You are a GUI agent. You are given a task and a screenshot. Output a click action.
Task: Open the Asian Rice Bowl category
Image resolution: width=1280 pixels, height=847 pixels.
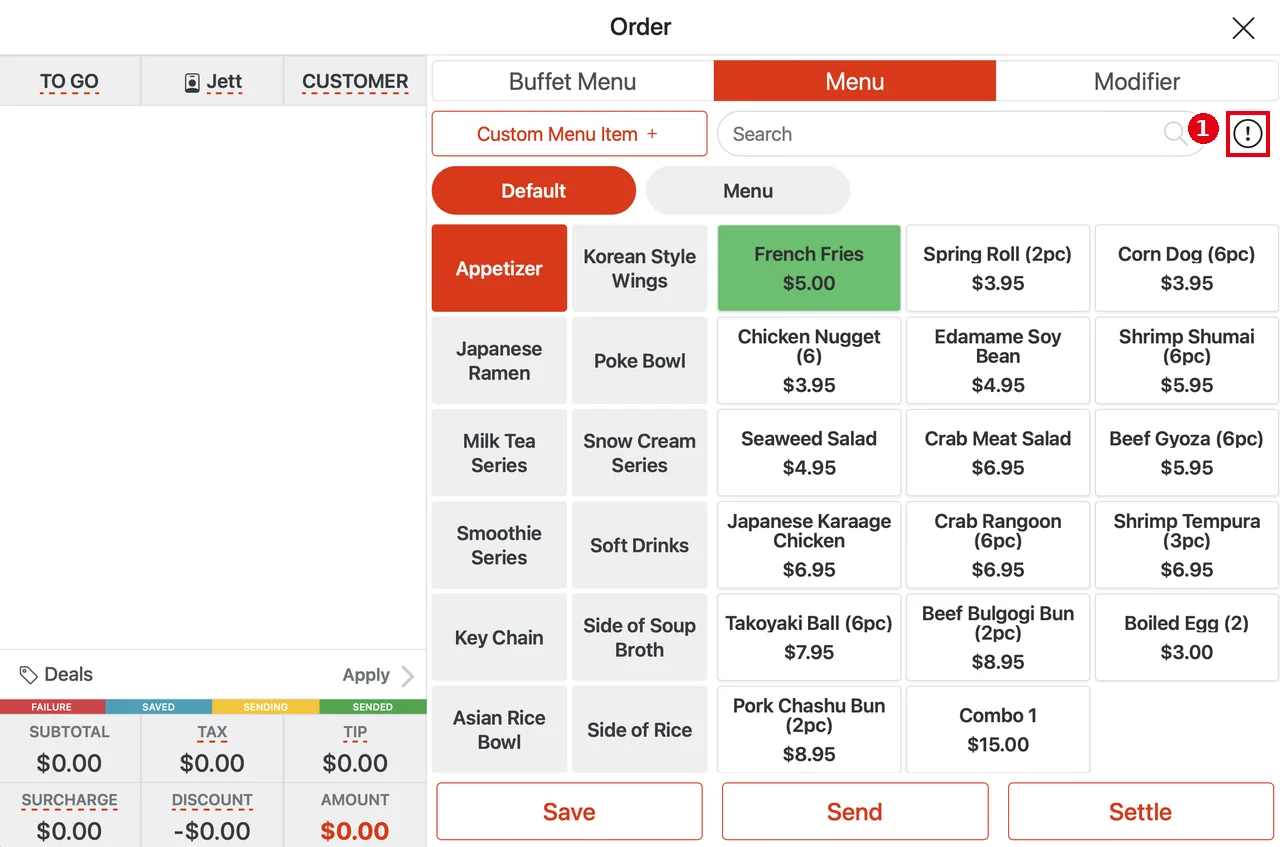[499, 729]
